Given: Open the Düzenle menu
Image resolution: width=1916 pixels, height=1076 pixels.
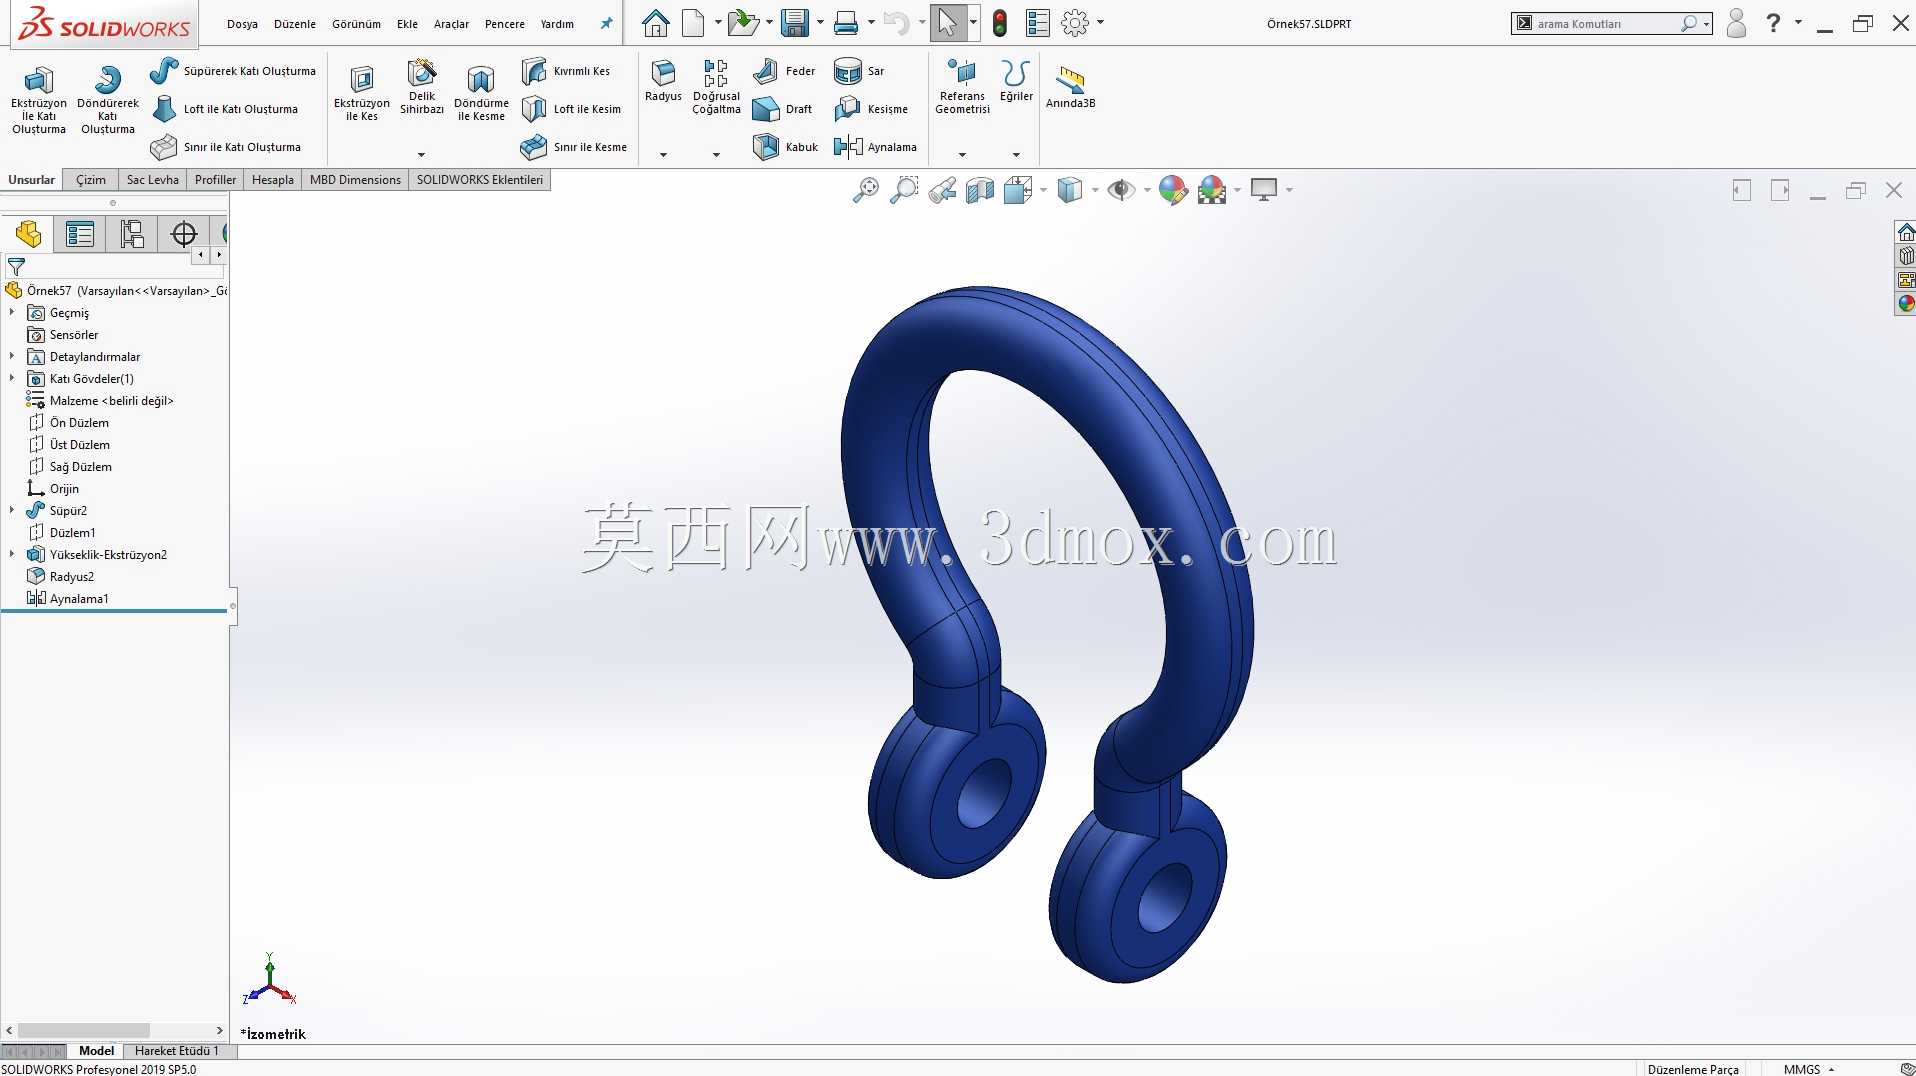Looking at the screenshot, I should (295, 24).
